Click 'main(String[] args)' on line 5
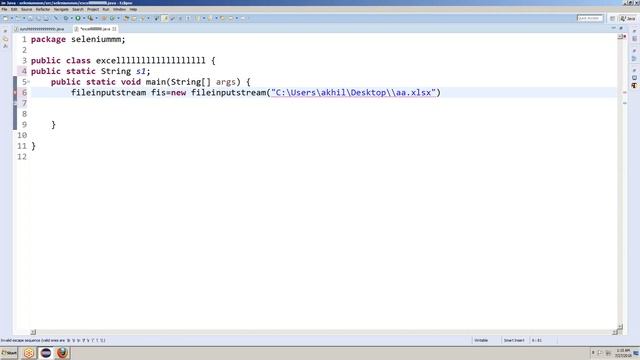This screenshot has height=360, width=640. (193, 82)
